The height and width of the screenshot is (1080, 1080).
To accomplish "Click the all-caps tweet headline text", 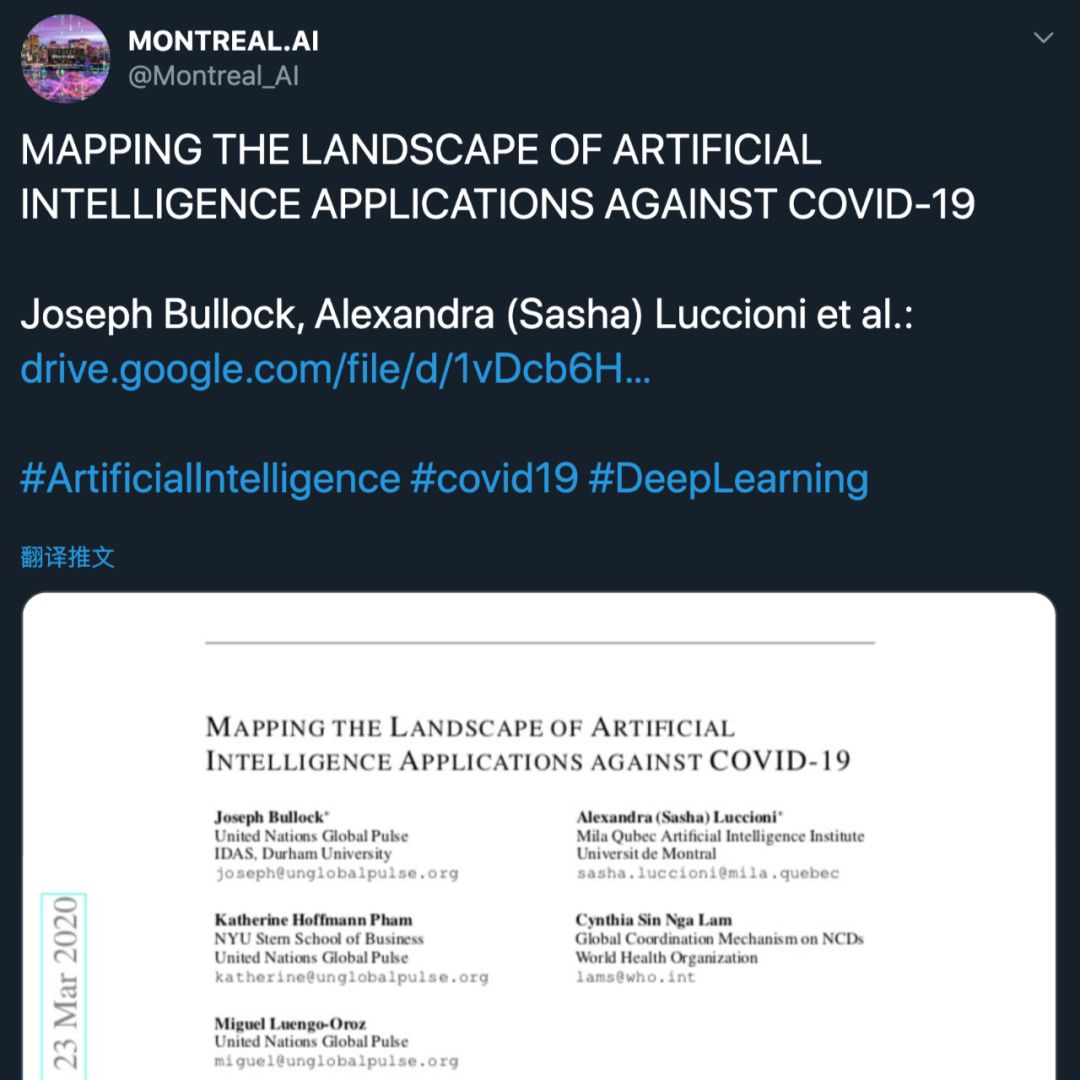I will [x=497, y=177].
